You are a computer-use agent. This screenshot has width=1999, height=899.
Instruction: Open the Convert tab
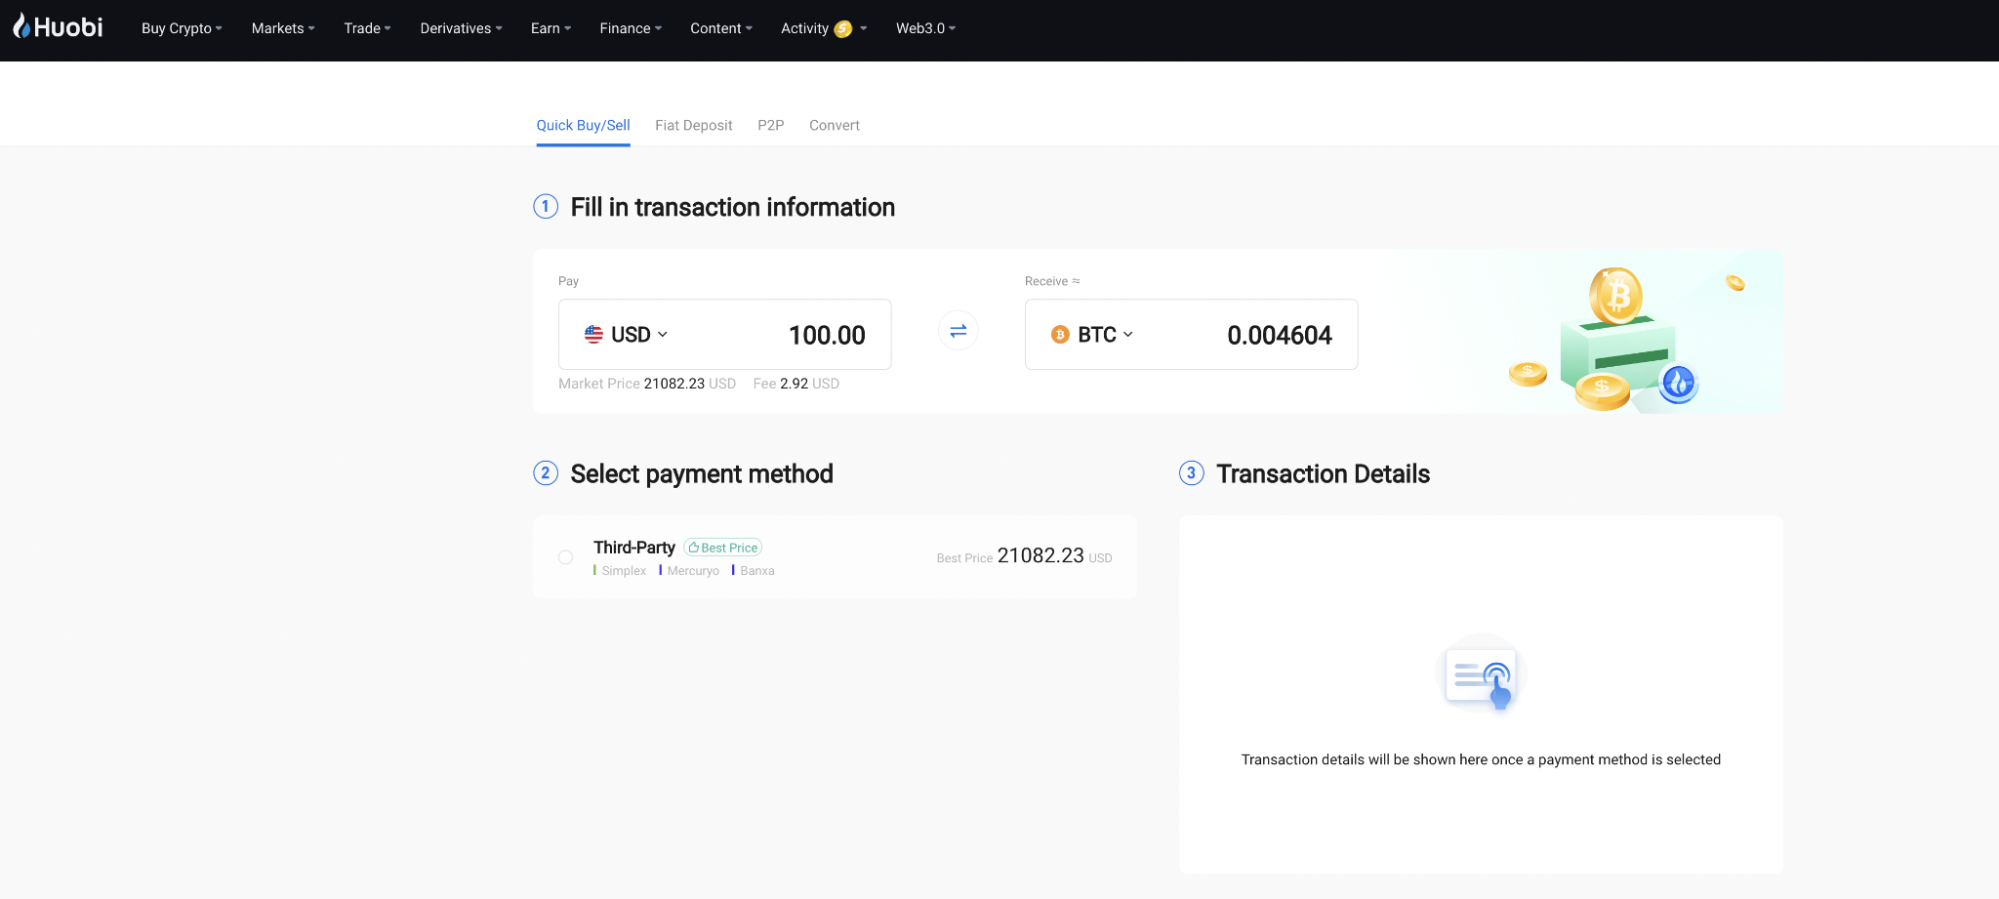[834, 126]
